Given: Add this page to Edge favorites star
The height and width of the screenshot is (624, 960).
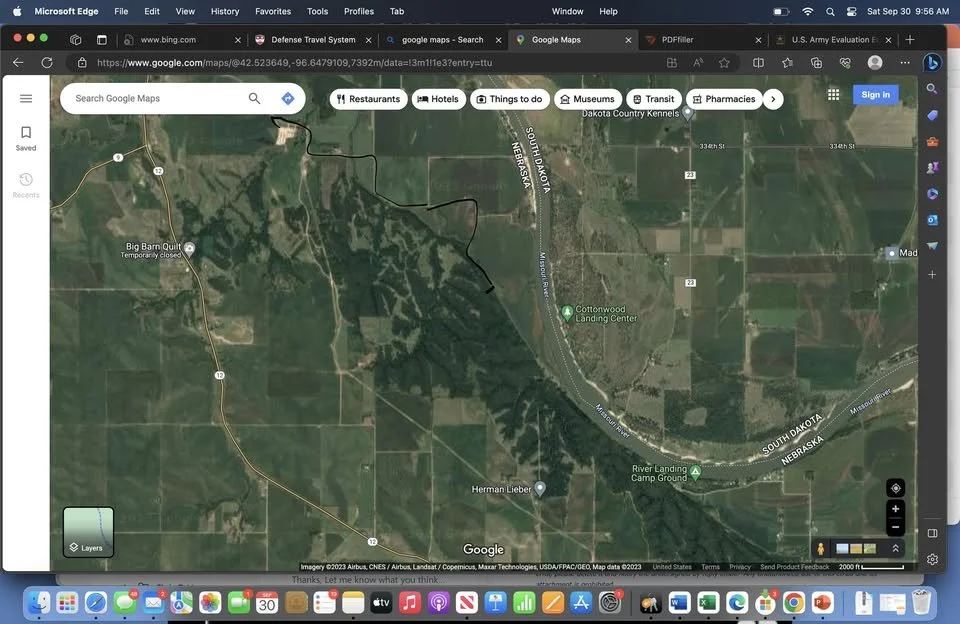Looking at the screenshot, I should click(x=724, y=62).
